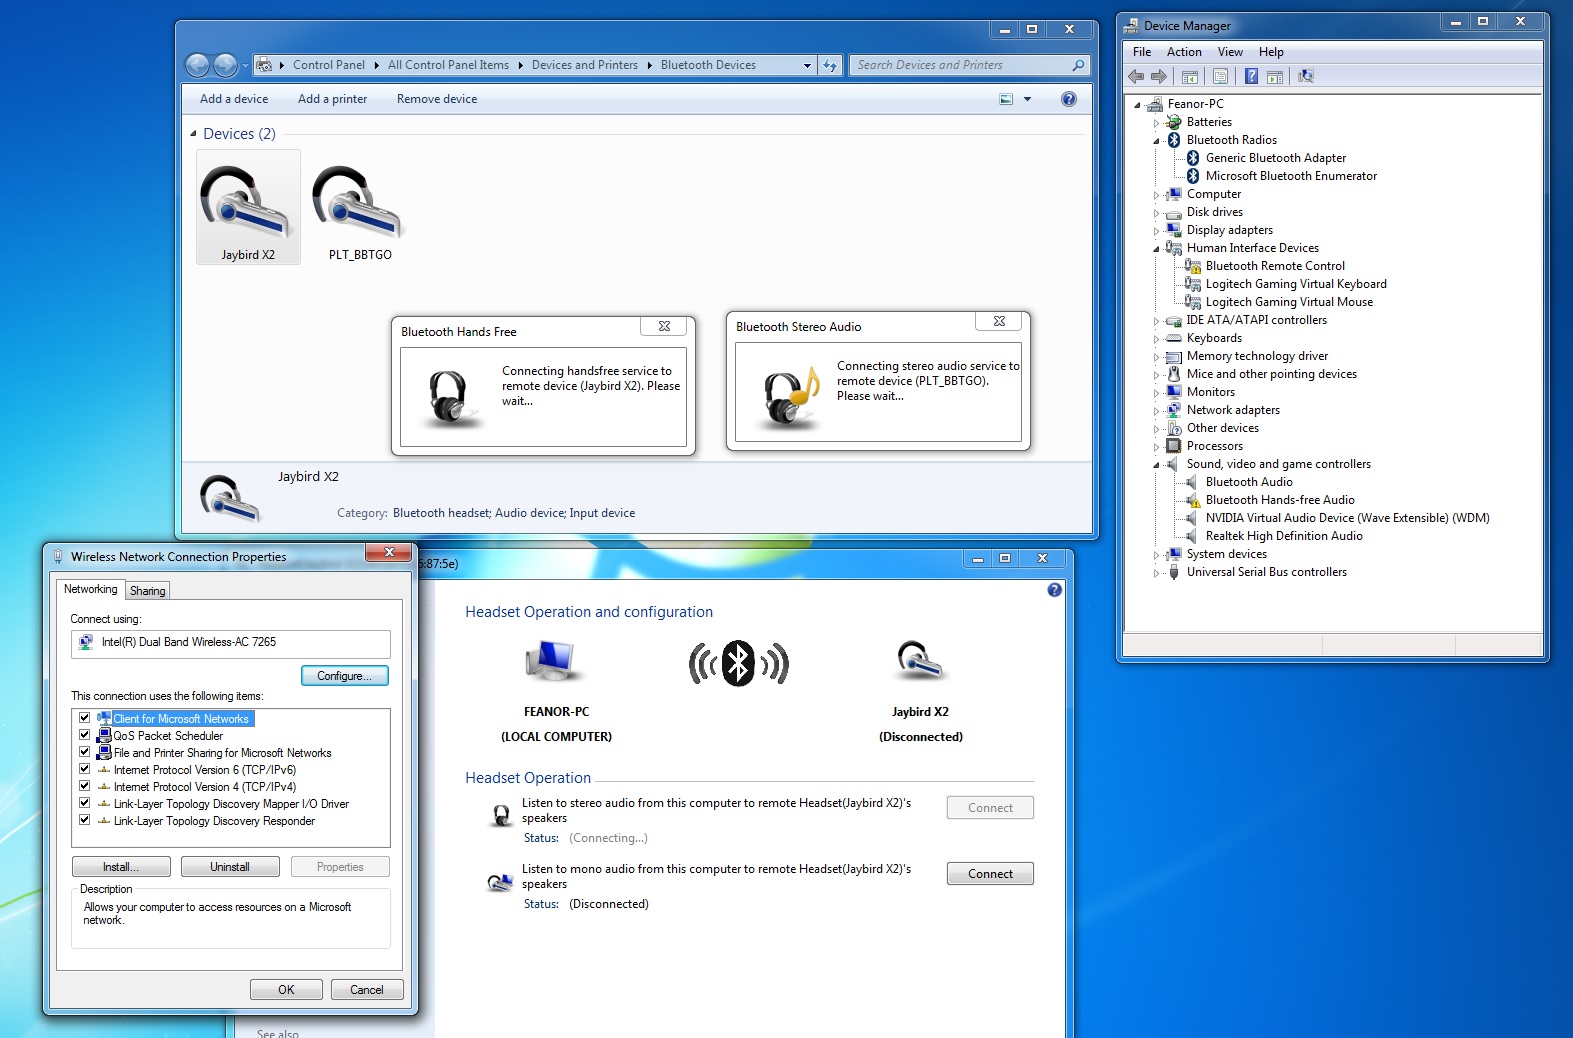Viewport: 1573px width, 1038px height.
Task: Switch to the Sharing tab
Action: point(148,591)
